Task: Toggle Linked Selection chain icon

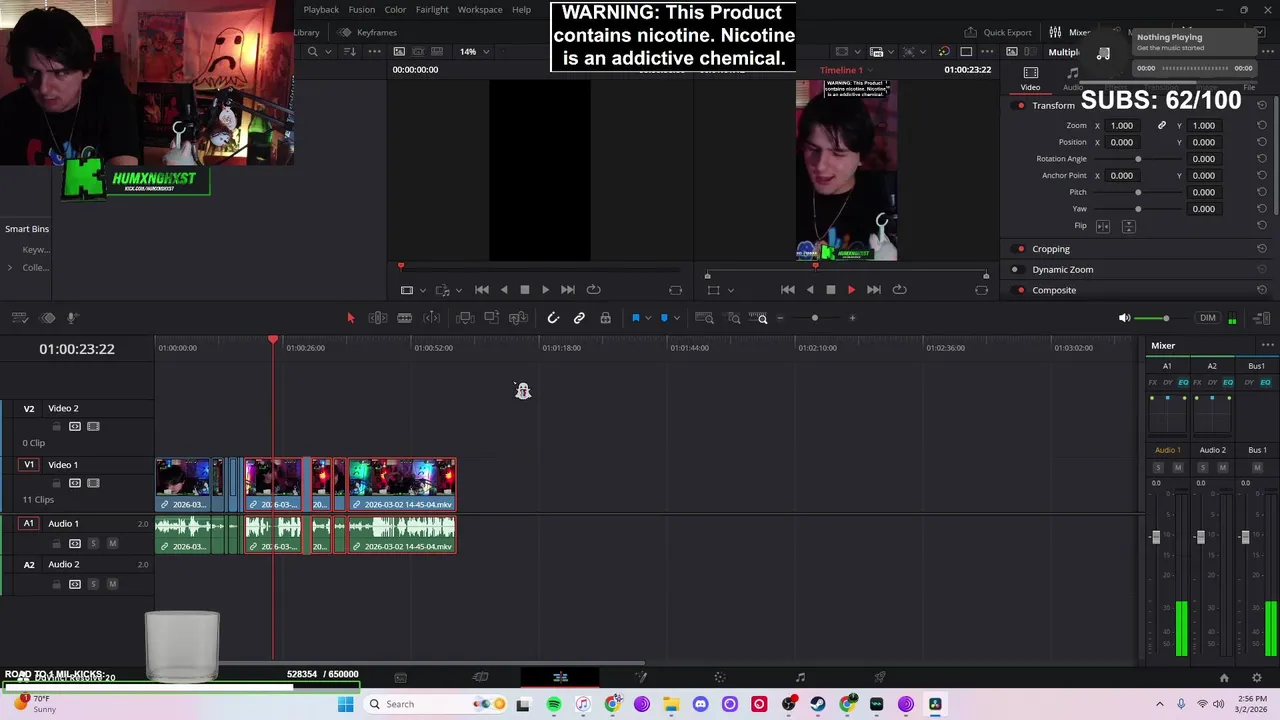Action: [x=579, y=318]
